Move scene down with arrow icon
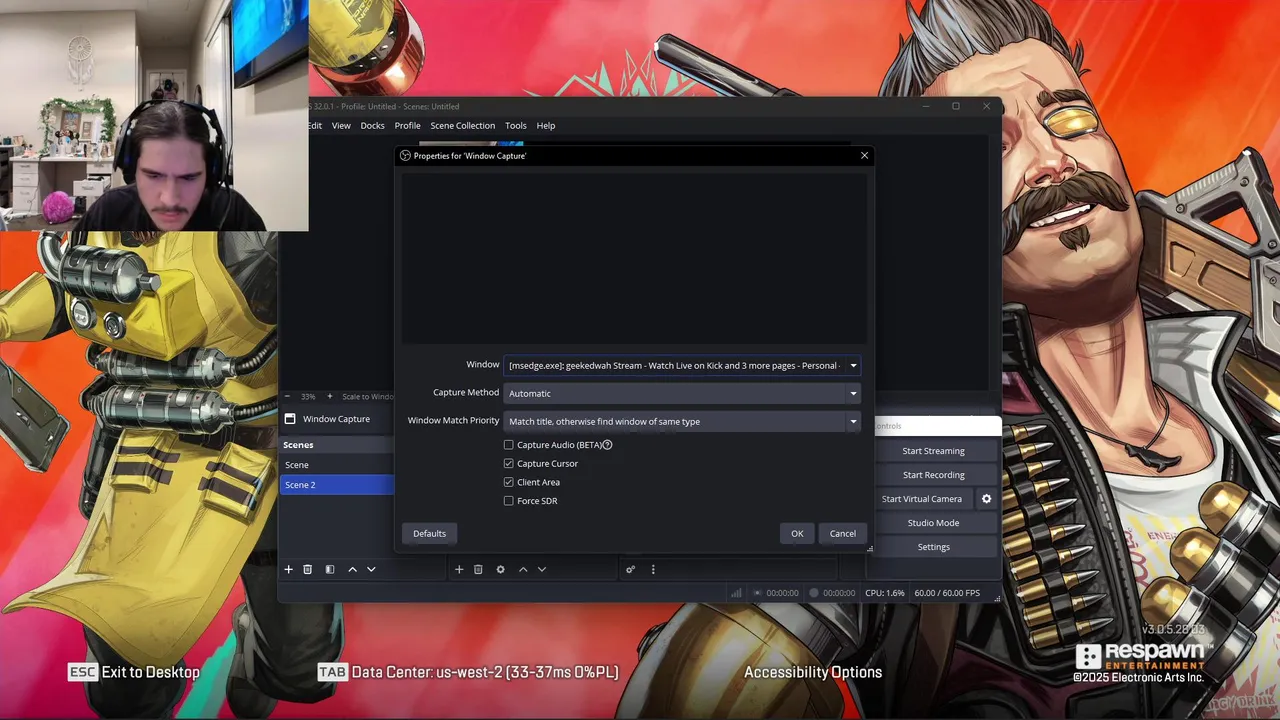1280x720 pixels. click(371, 569)
